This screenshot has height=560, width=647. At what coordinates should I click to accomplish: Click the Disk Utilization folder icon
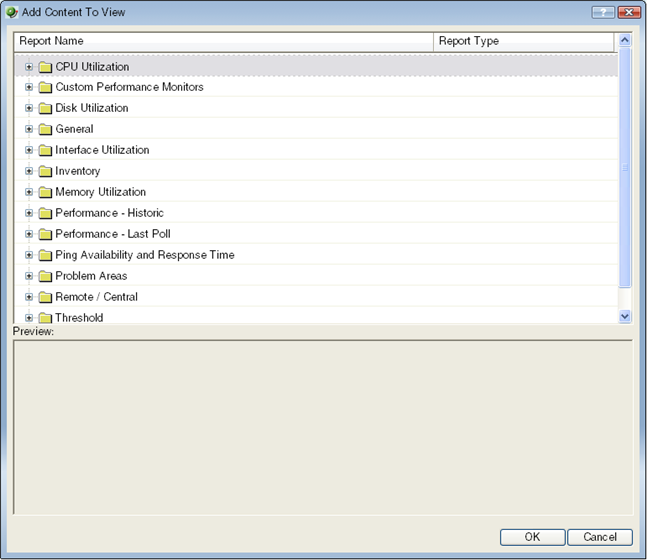tap(45, 108)
